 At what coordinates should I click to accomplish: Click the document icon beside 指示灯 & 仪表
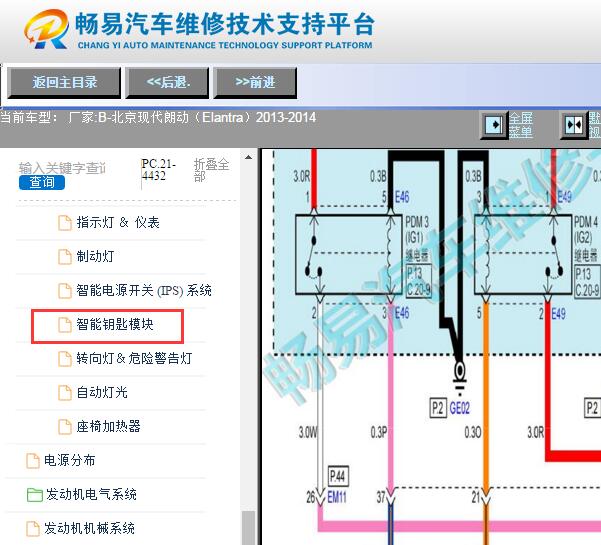click(65, 223)
